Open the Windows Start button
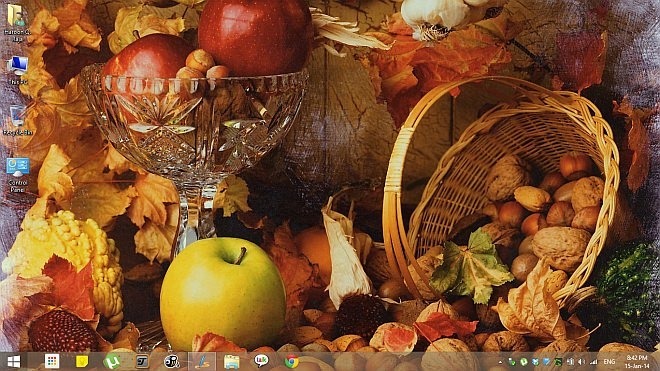Viewport: 660px width, 371px height. (14, 361)
